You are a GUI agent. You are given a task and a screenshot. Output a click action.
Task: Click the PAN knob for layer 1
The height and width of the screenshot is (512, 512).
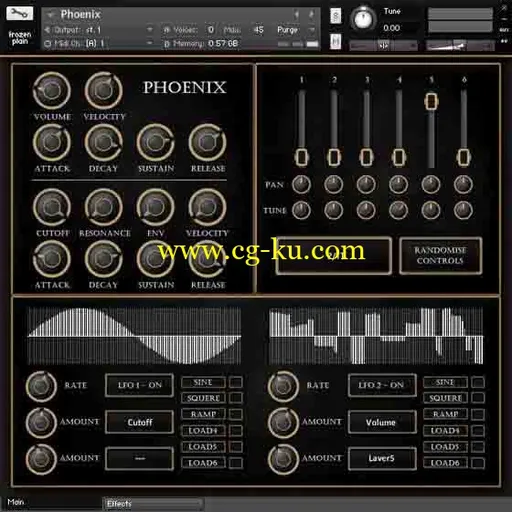tap(301, 184)
